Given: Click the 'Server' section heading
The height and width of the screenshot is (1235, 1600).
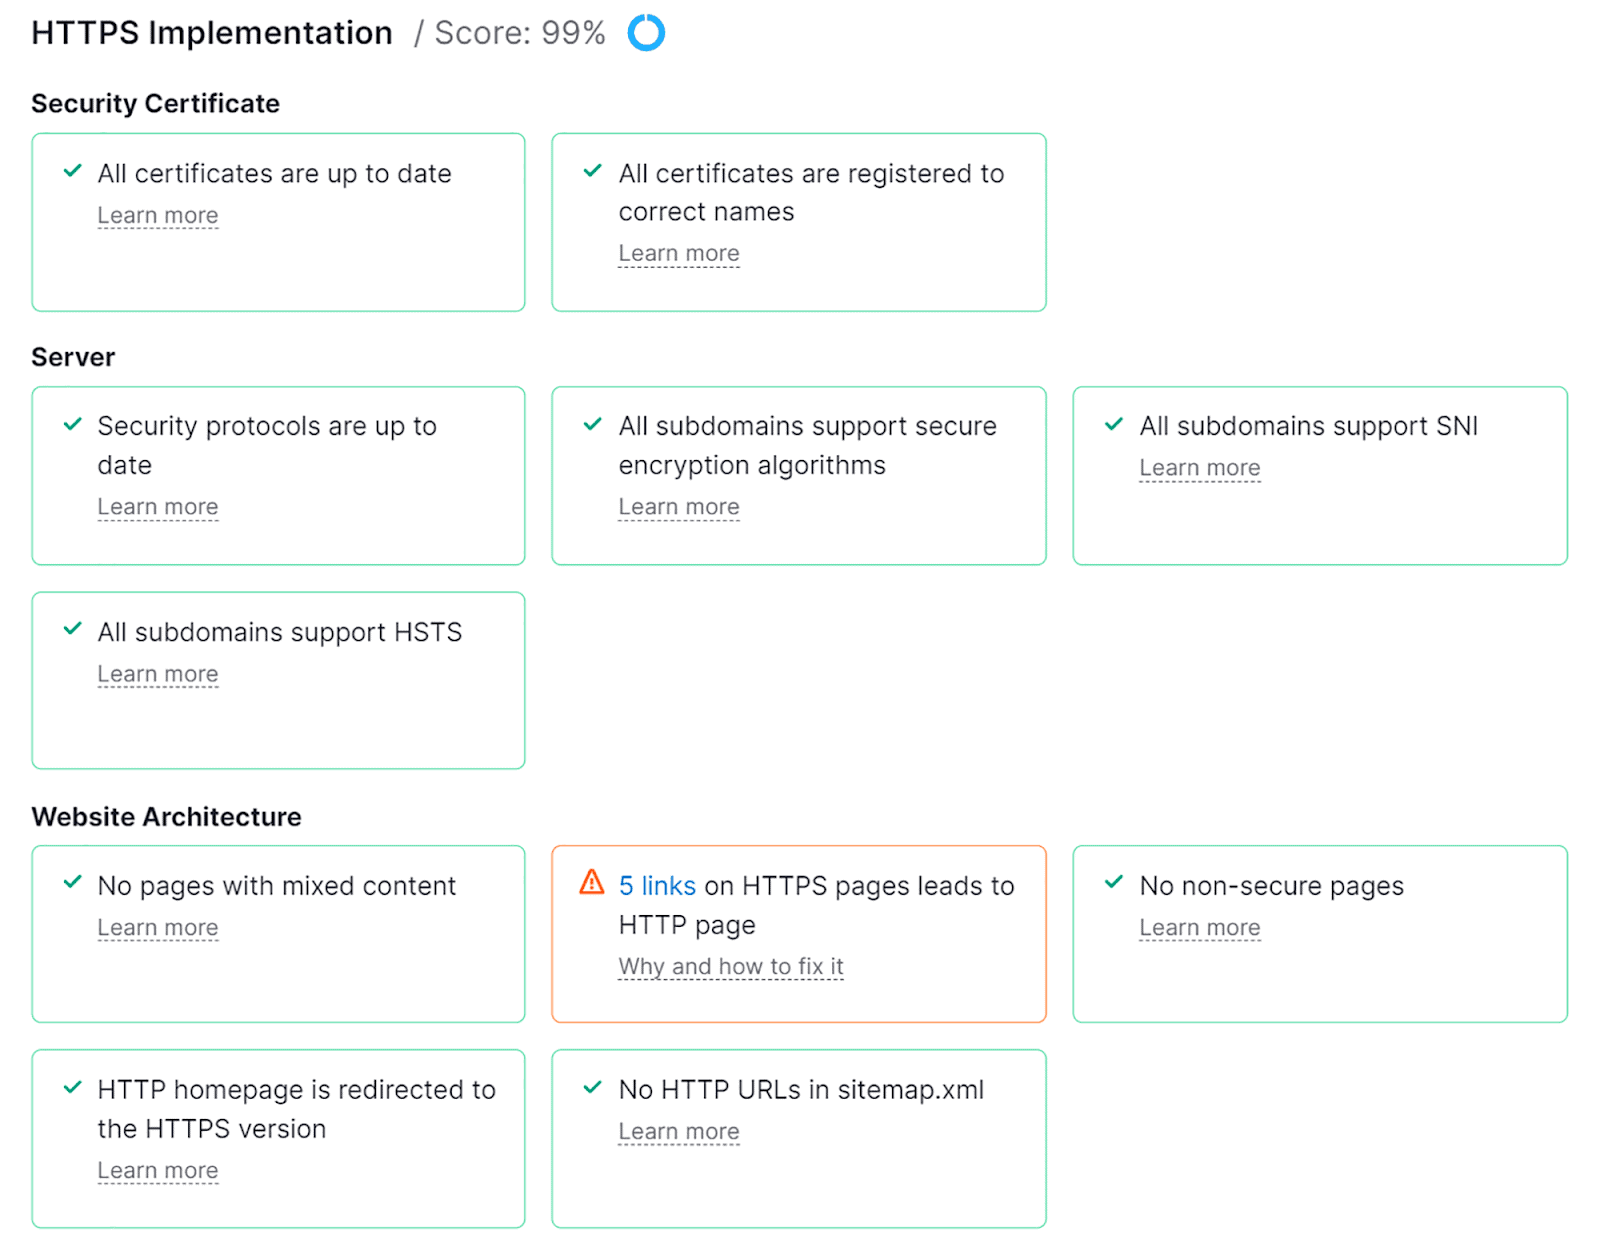Looking at the screenshot, I should point(71,356).
